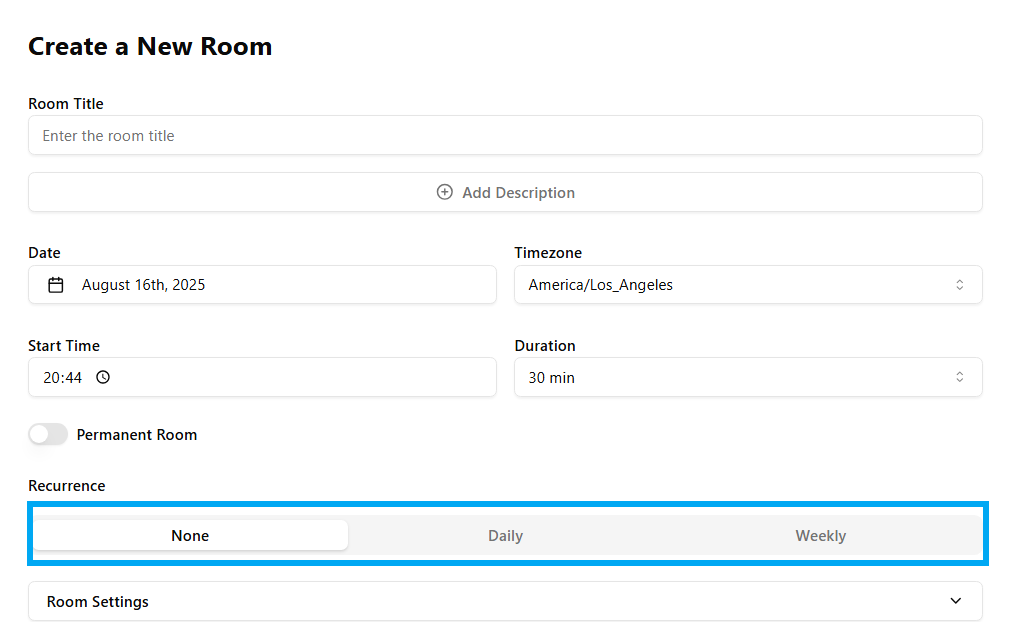Select the hour value 20 in Start Time
1015x622 pixels.
click(51, 378)
